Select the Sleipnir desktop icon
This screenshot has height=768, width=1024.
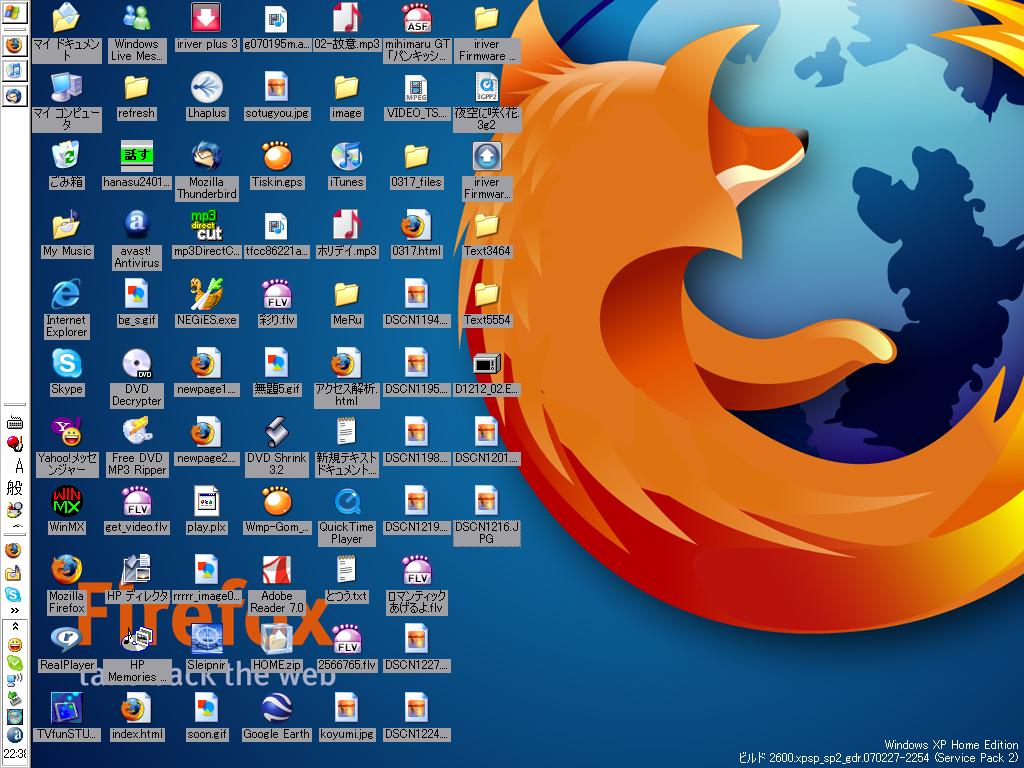pyautogui.click(x=206, y=647)
